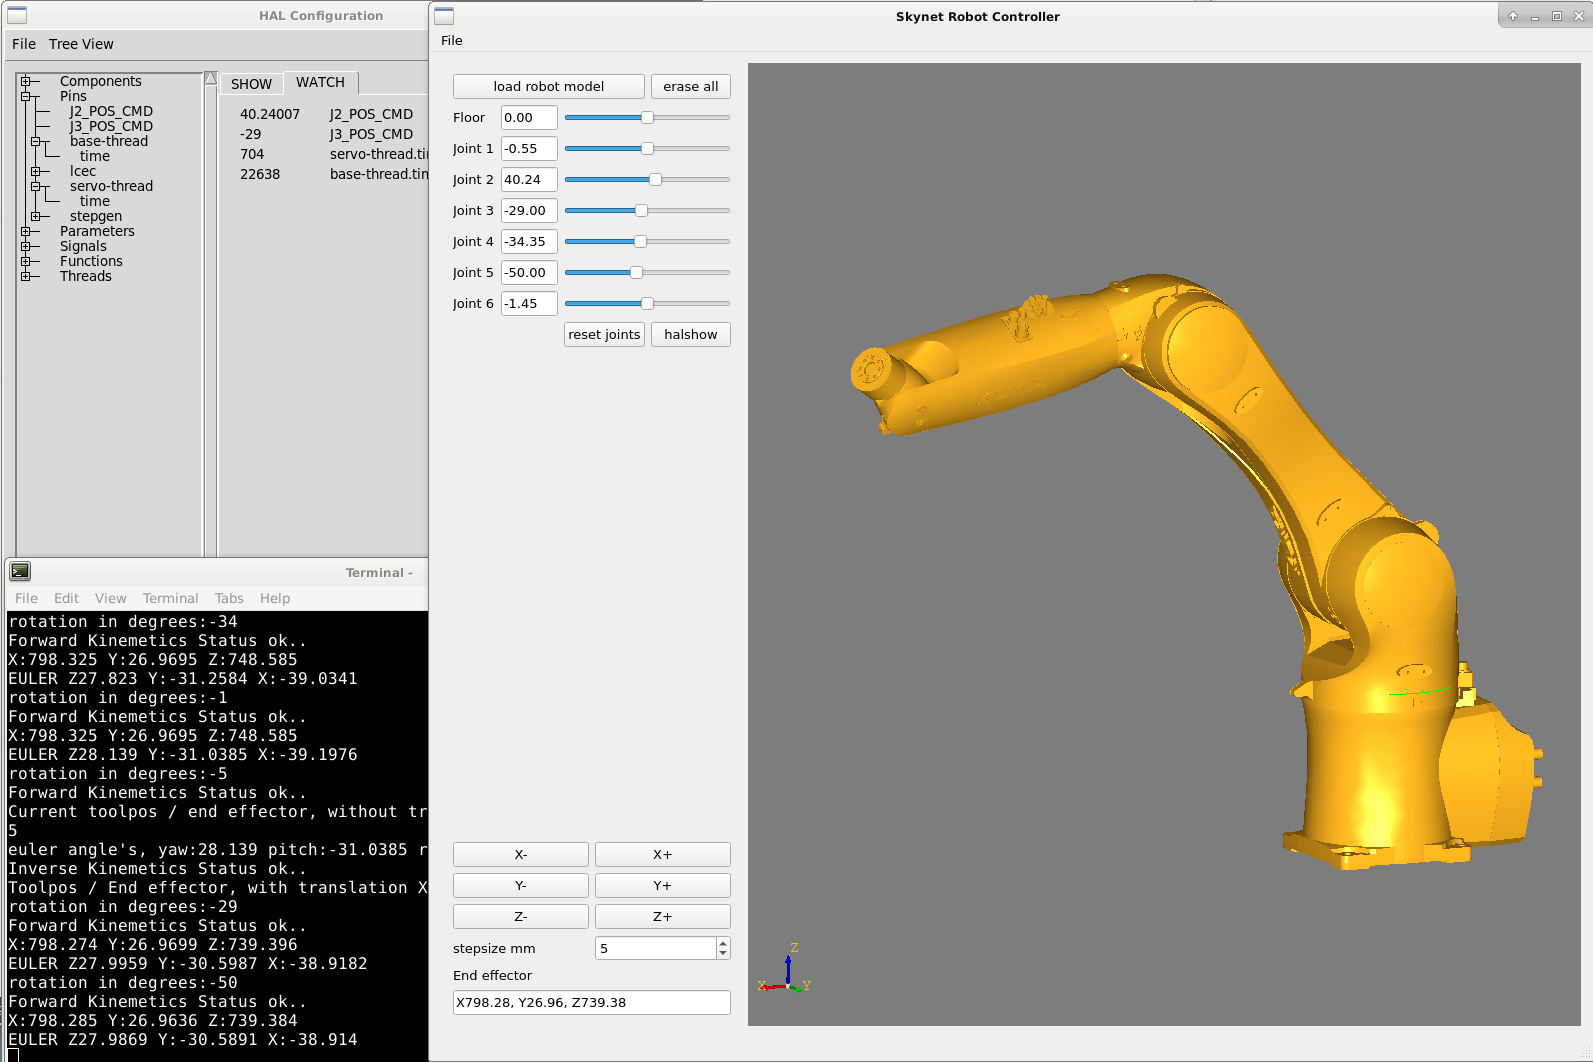Switch to the SHOW tab

pos(251,84)
